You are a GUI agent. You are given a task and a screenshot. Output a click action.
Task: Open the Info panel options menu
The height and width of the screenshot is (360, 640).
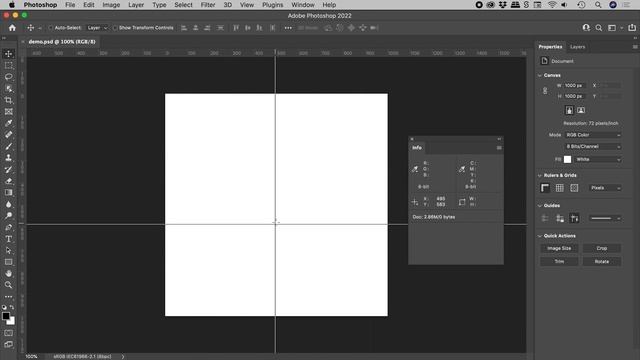pos(499,148)
